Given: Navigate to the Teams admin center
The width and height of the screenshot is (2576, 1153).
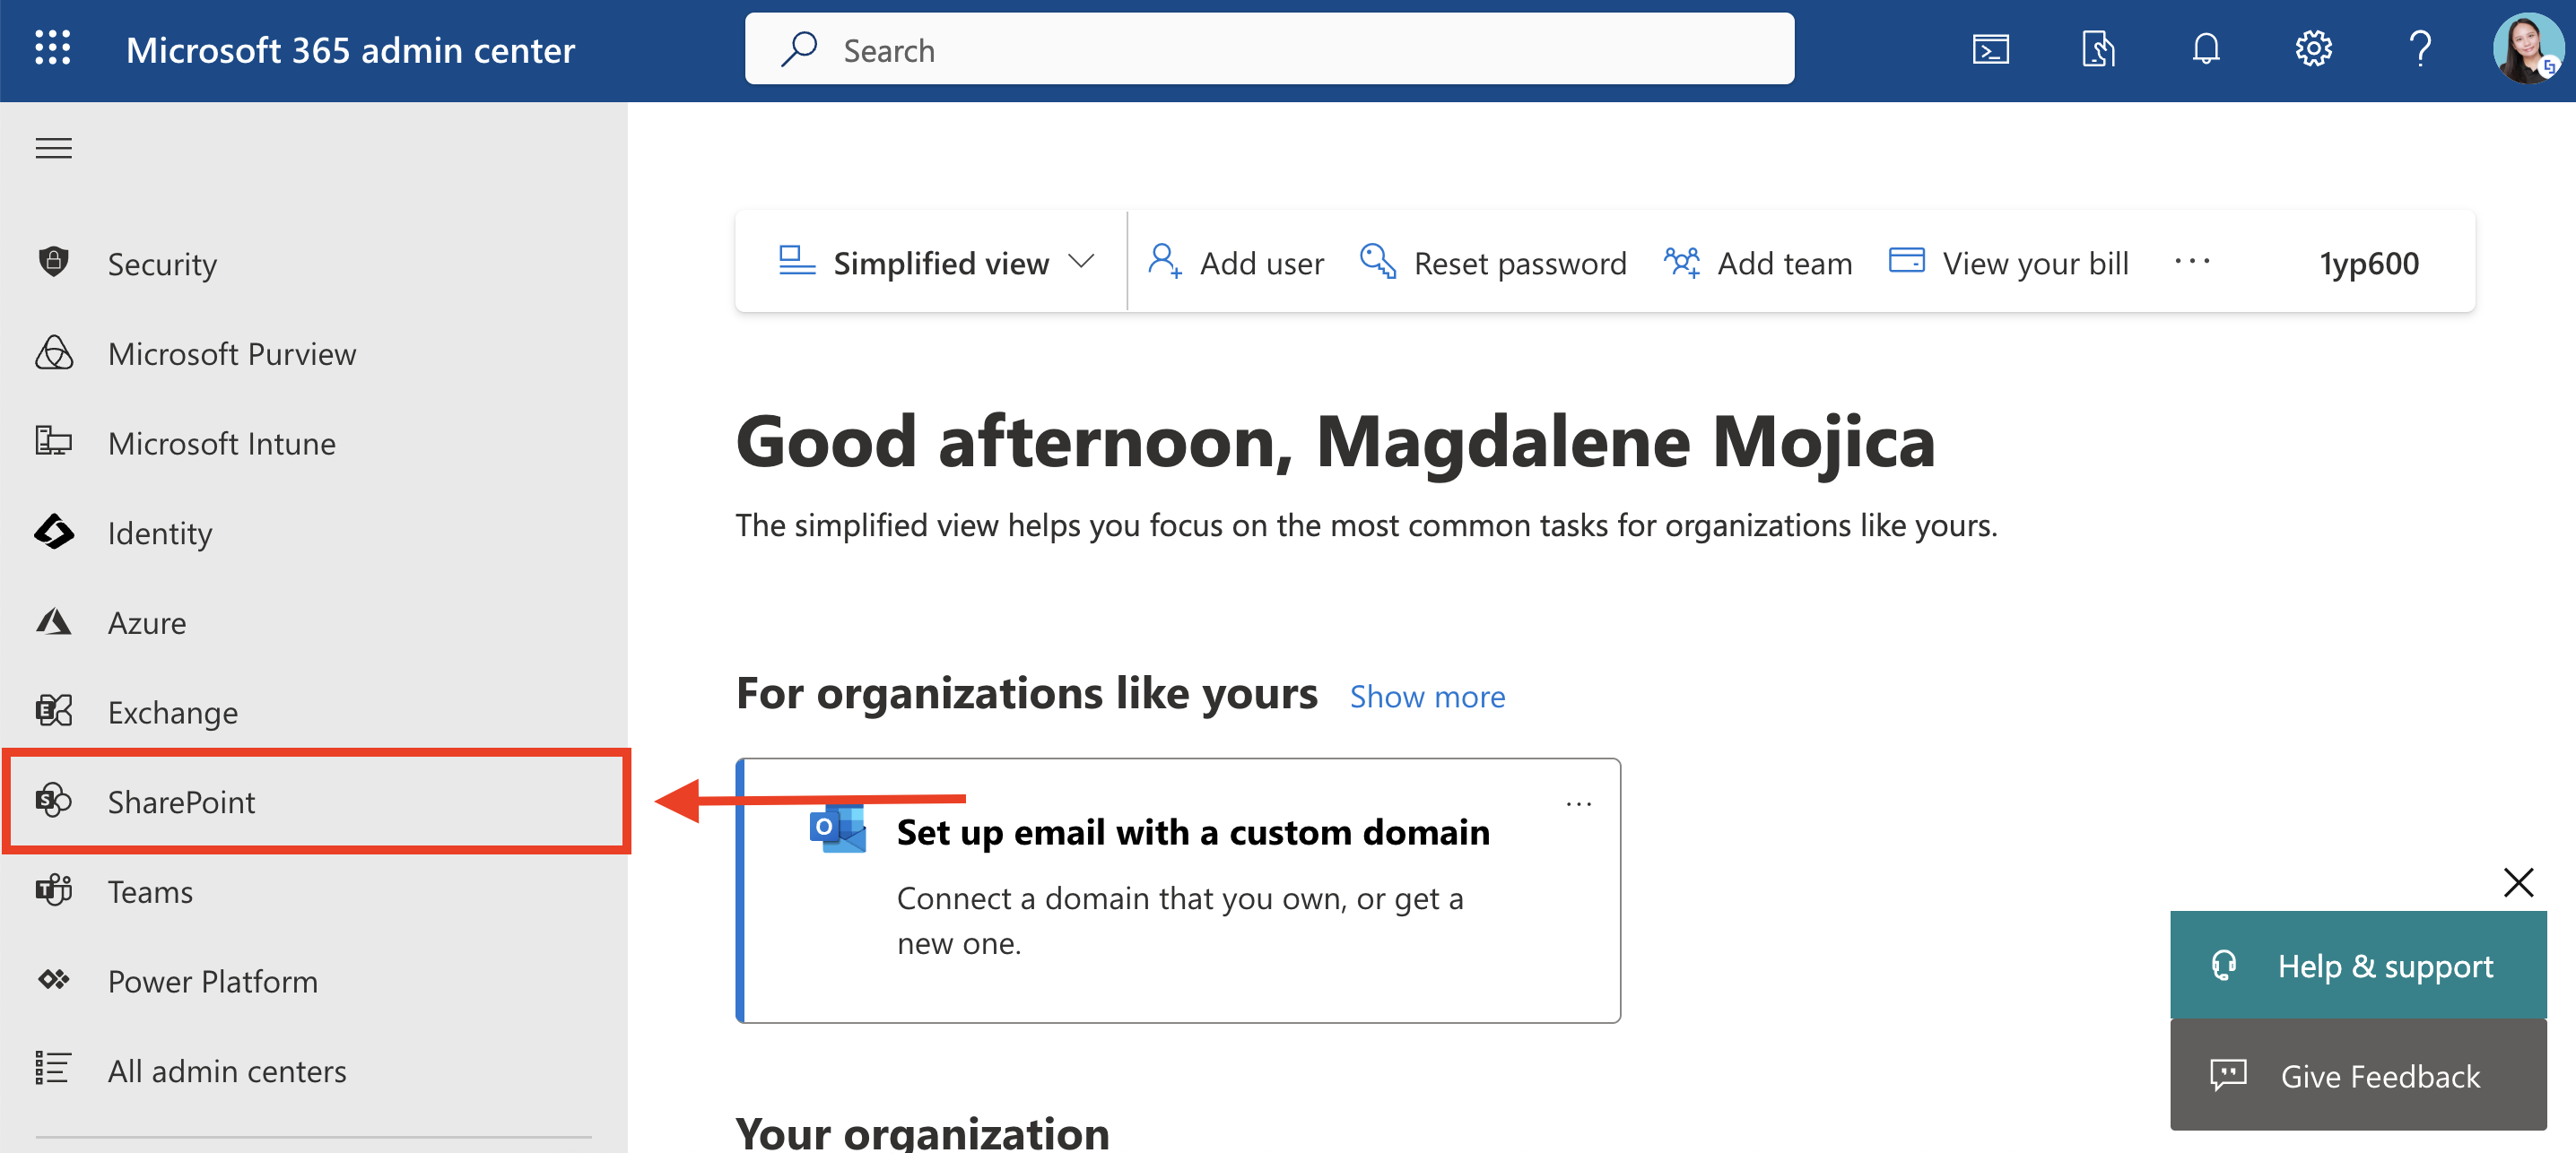Looking at the screenshot, I should click(150, 891).
